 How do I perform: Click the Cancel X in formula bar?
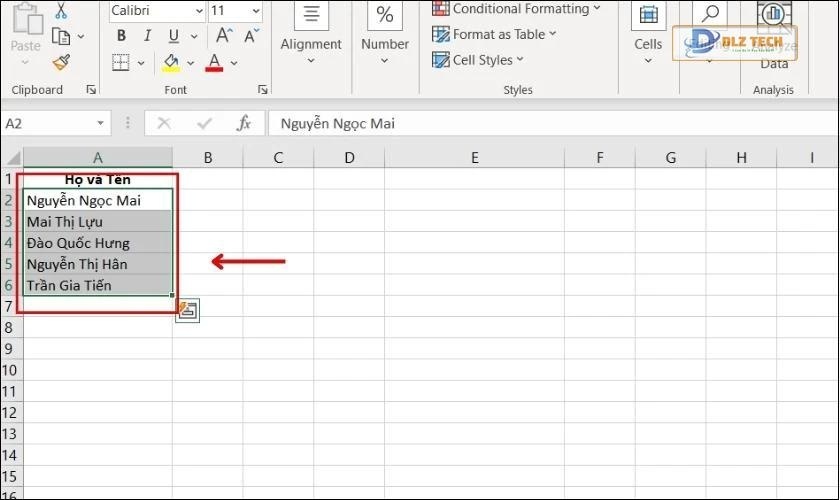tap(164, 124)
